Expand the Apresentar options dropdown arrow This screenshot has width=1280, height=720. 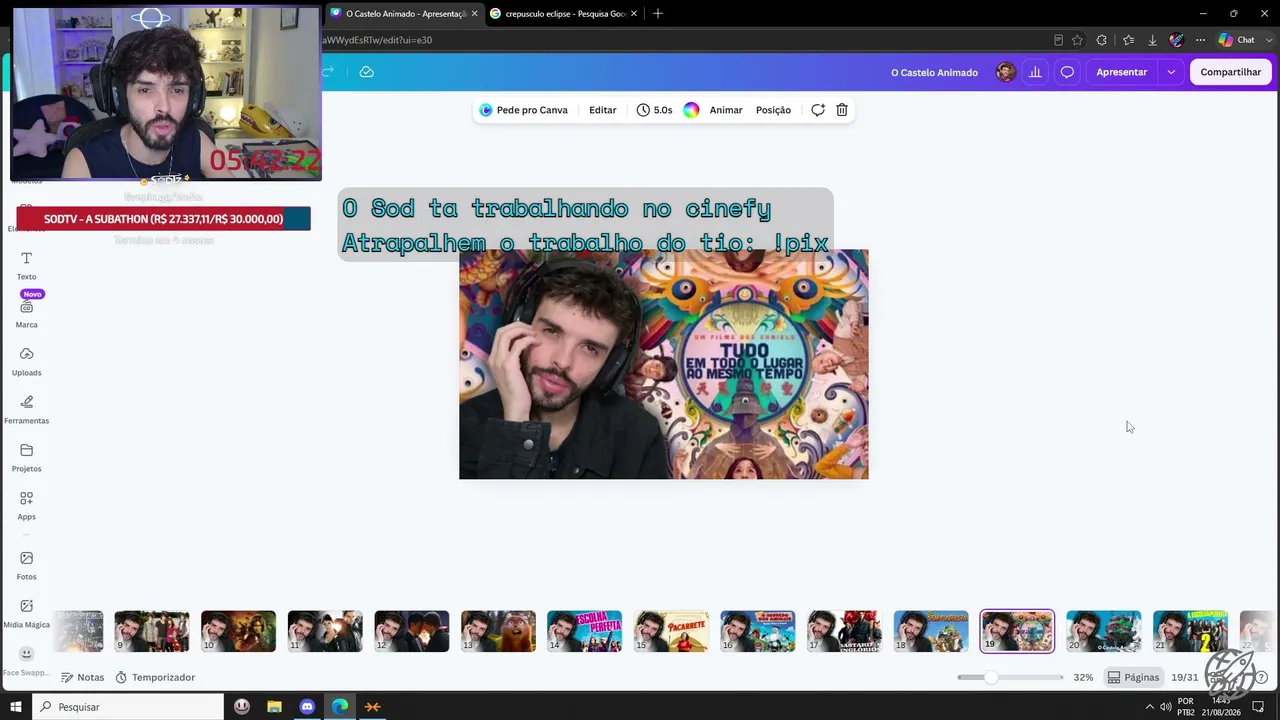tap(1171, 72)
